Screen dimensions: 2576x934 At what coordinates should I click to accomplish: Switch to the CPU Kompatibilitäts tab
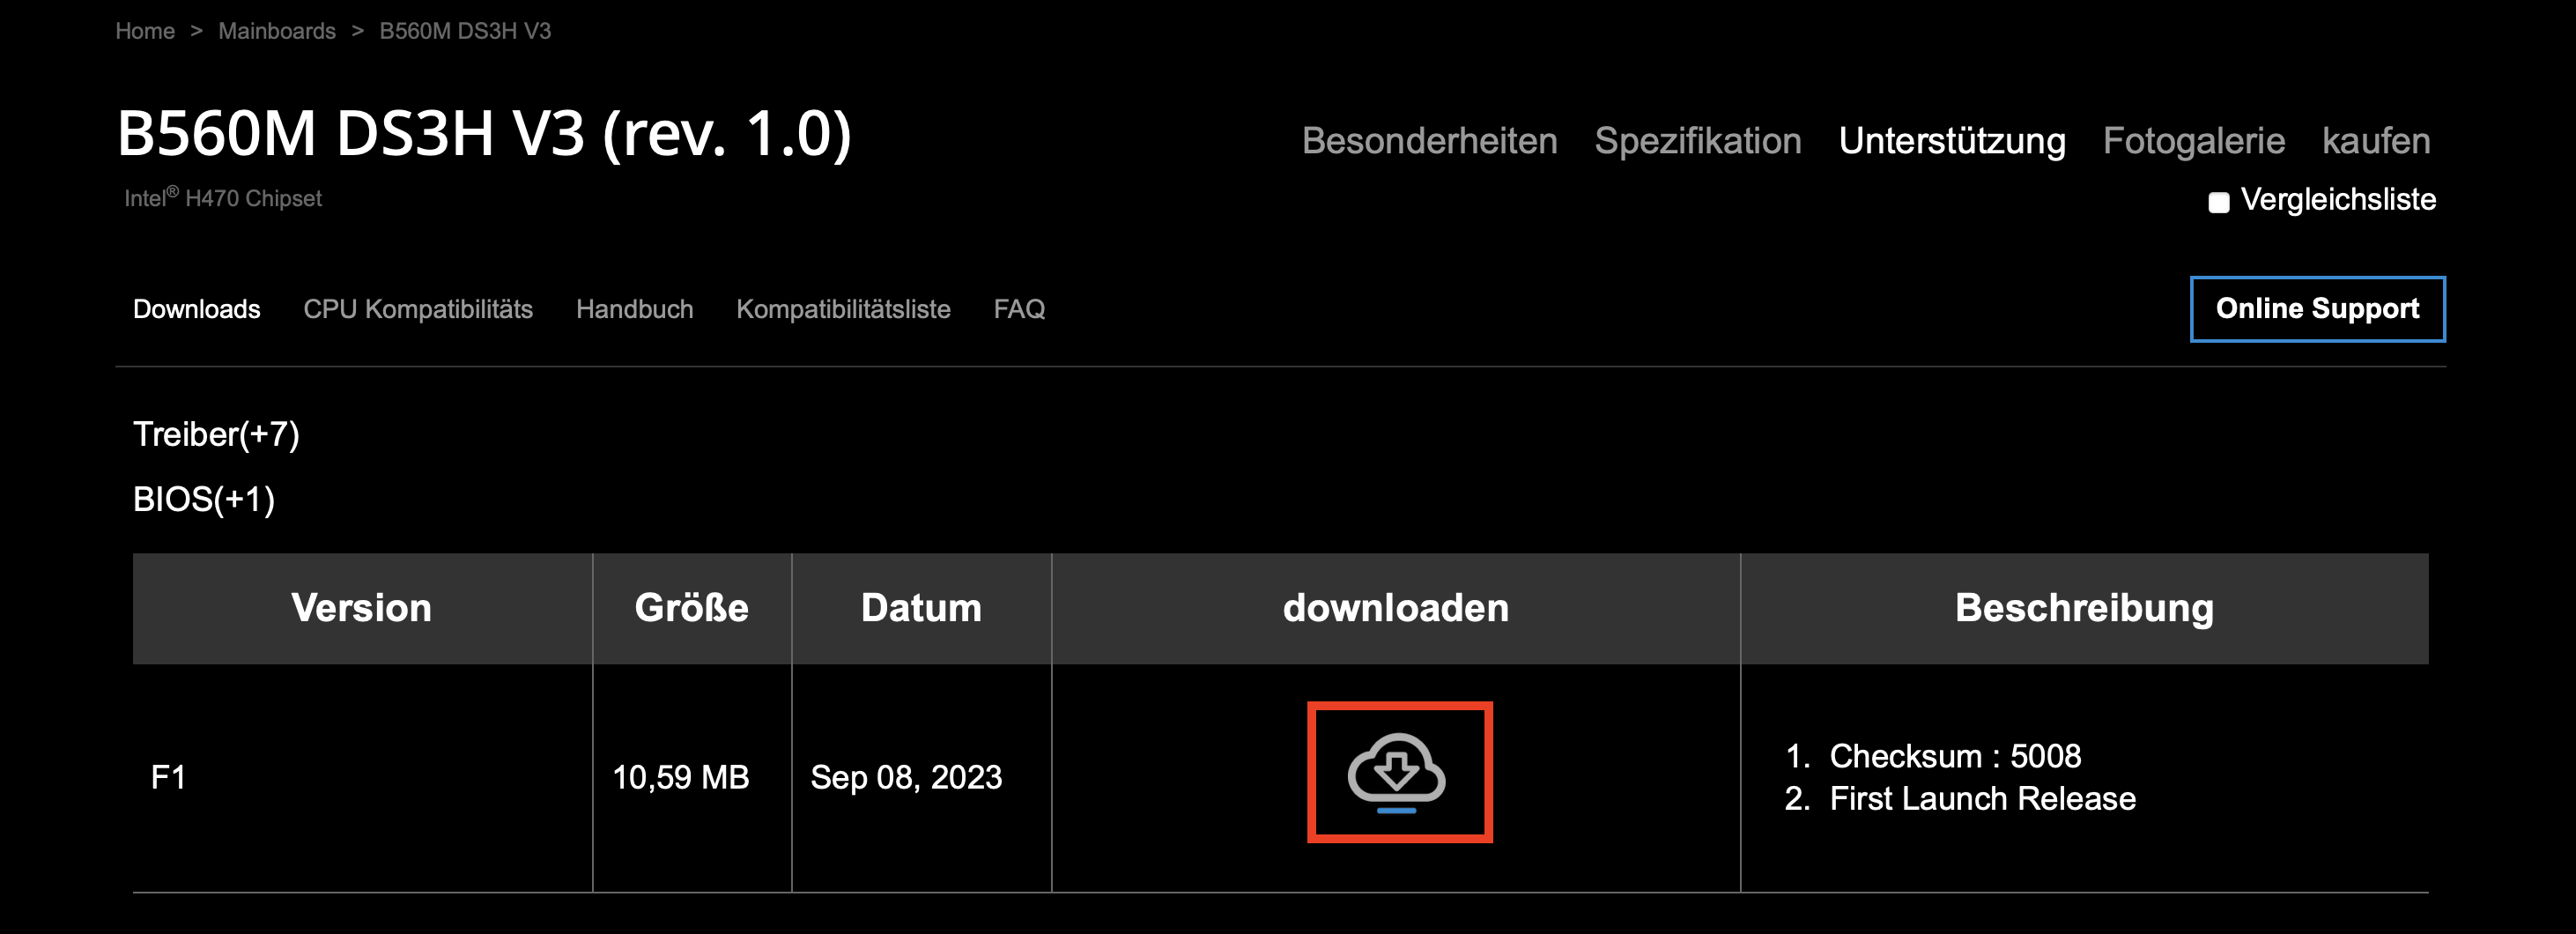[418, 309]
